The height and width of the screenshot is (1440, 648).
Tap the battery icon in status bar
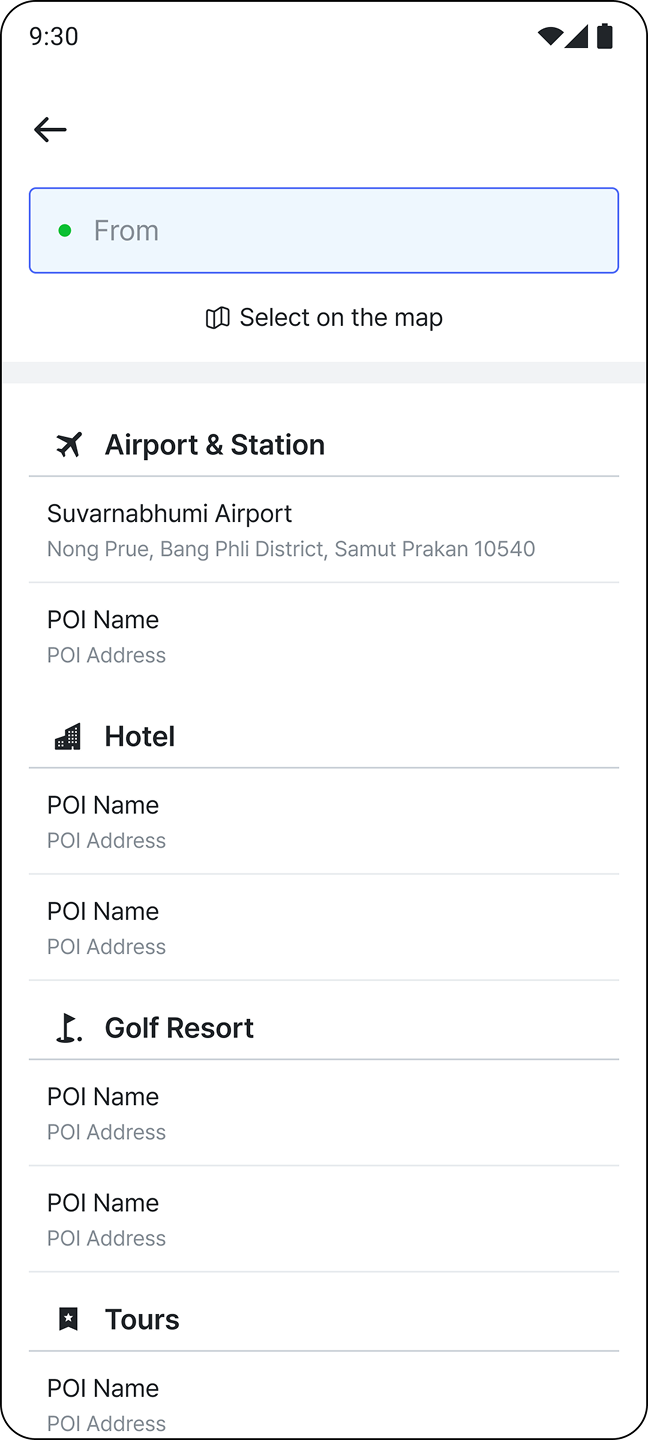(x=604, y=37)
